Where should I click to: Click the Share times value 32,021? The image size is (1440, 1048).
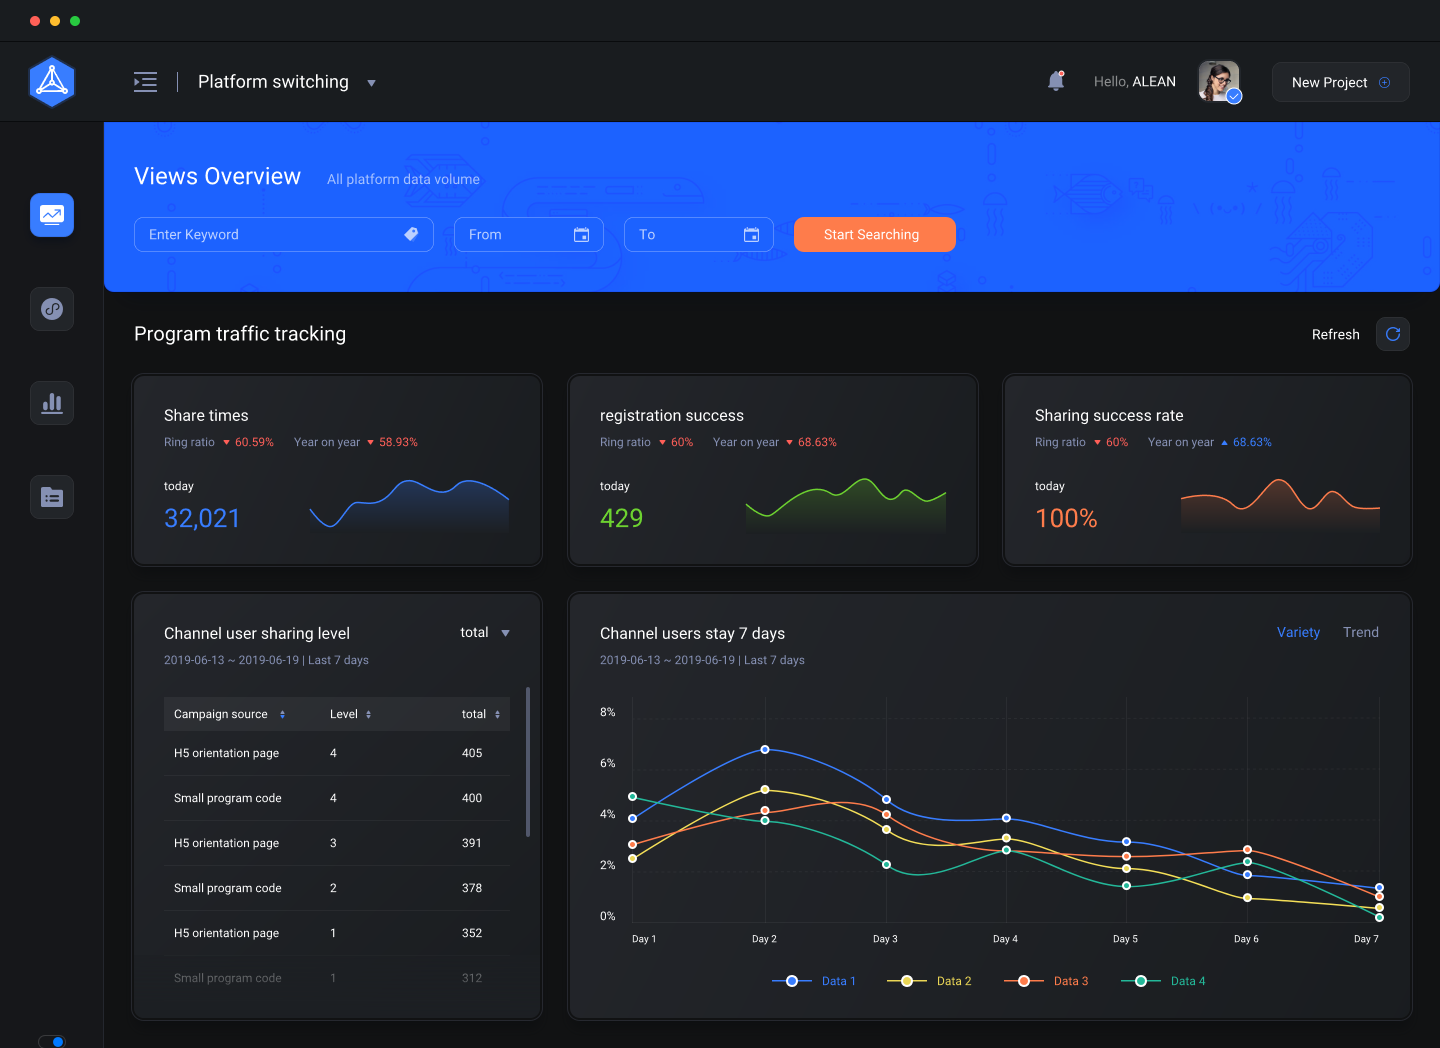tap(202, 518)
